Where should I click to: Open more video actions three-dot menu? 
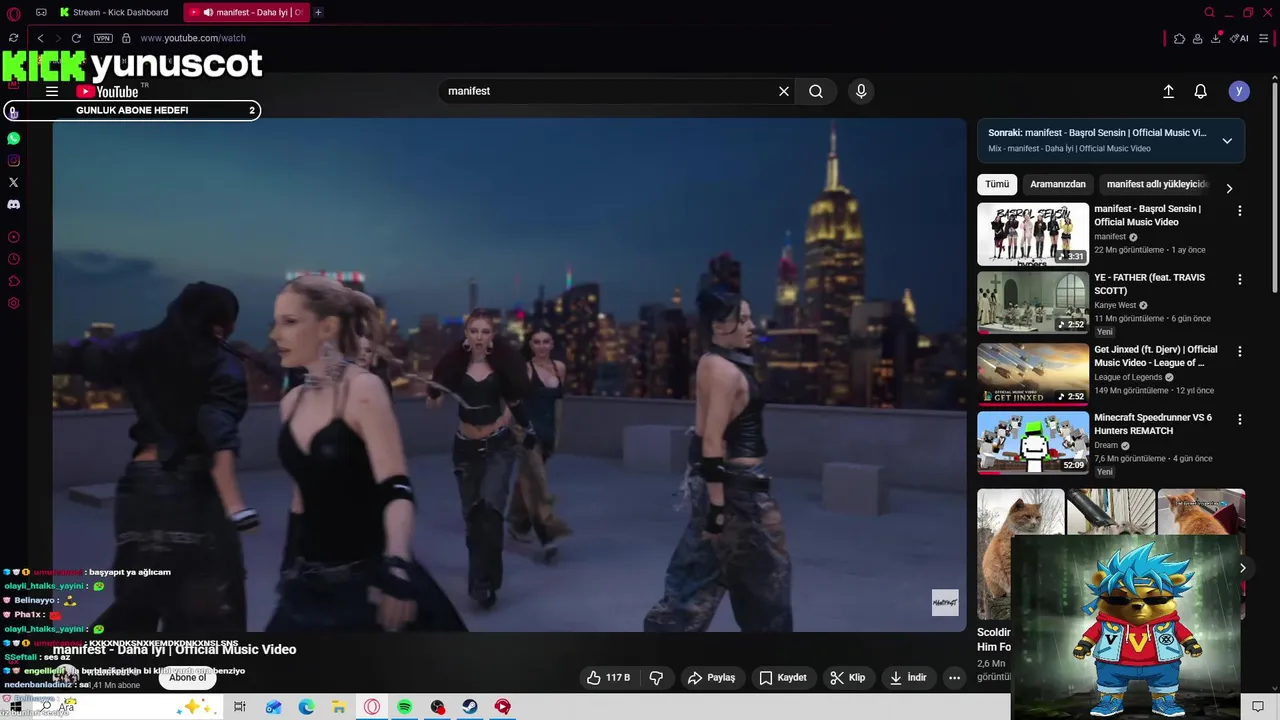[955, 678]
